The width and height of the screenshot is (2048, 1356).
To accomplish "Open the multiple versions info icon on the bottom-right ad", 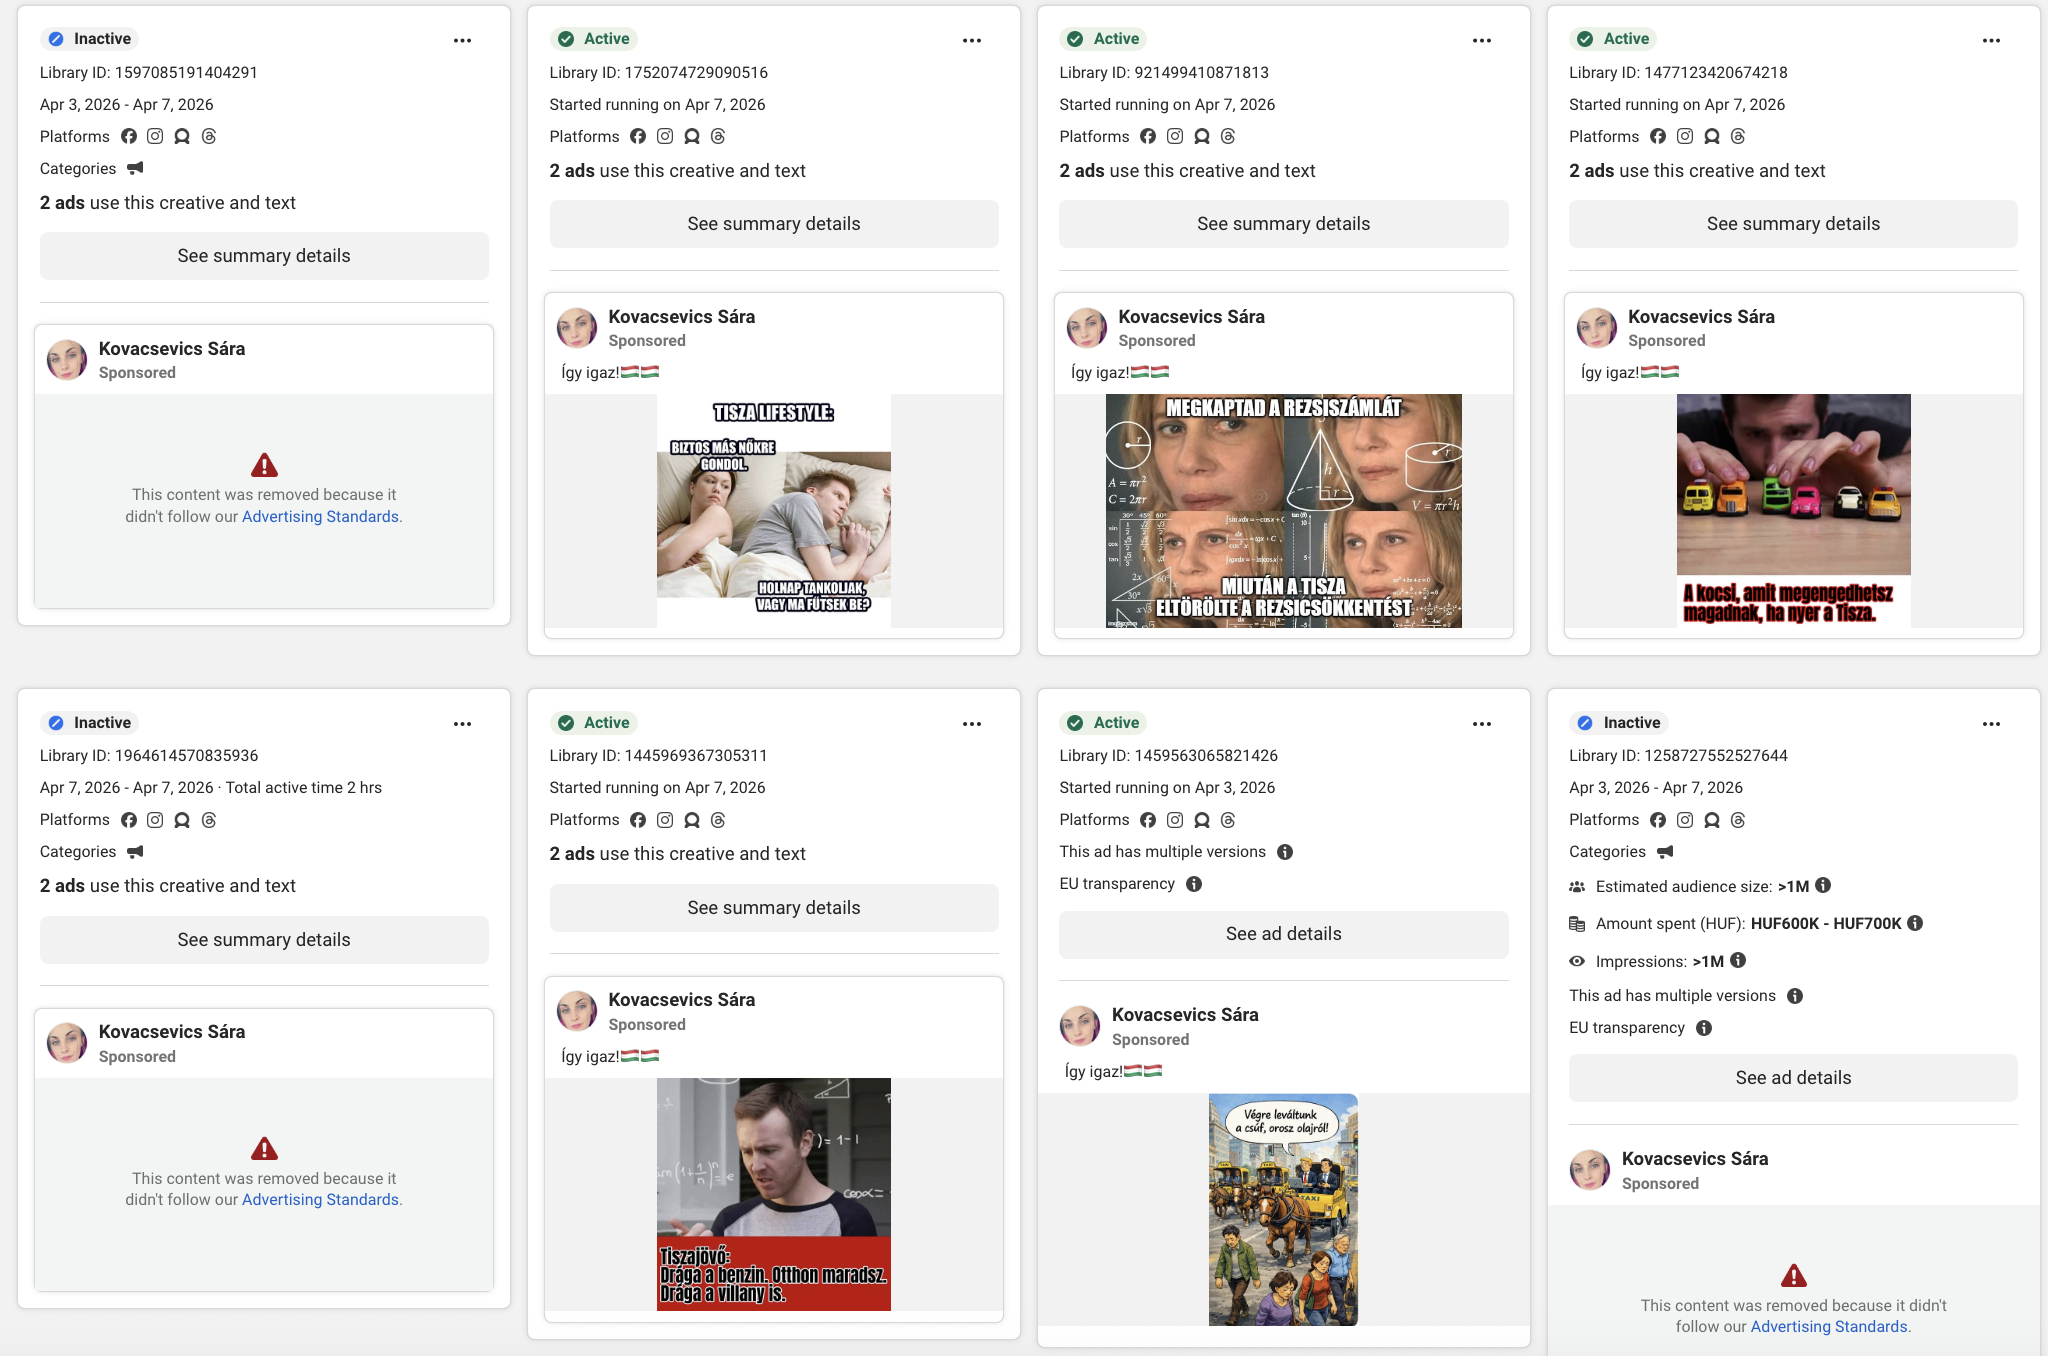I will coord(1795,996).
